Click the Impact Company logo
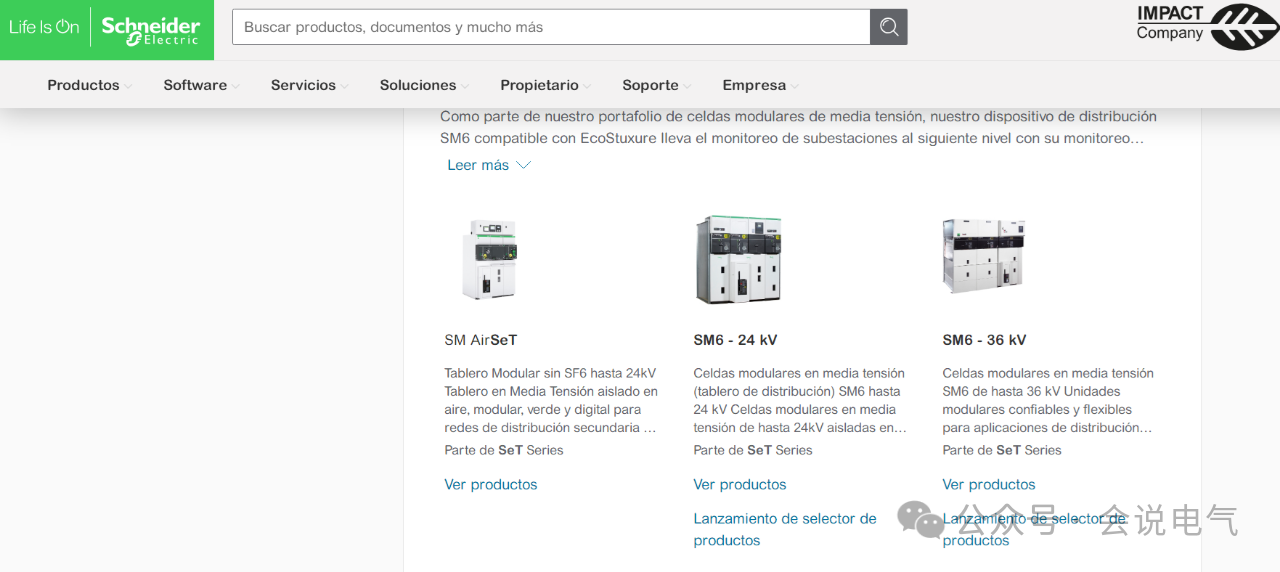Screen dimensions: 1280x572 pos(1206,27)
